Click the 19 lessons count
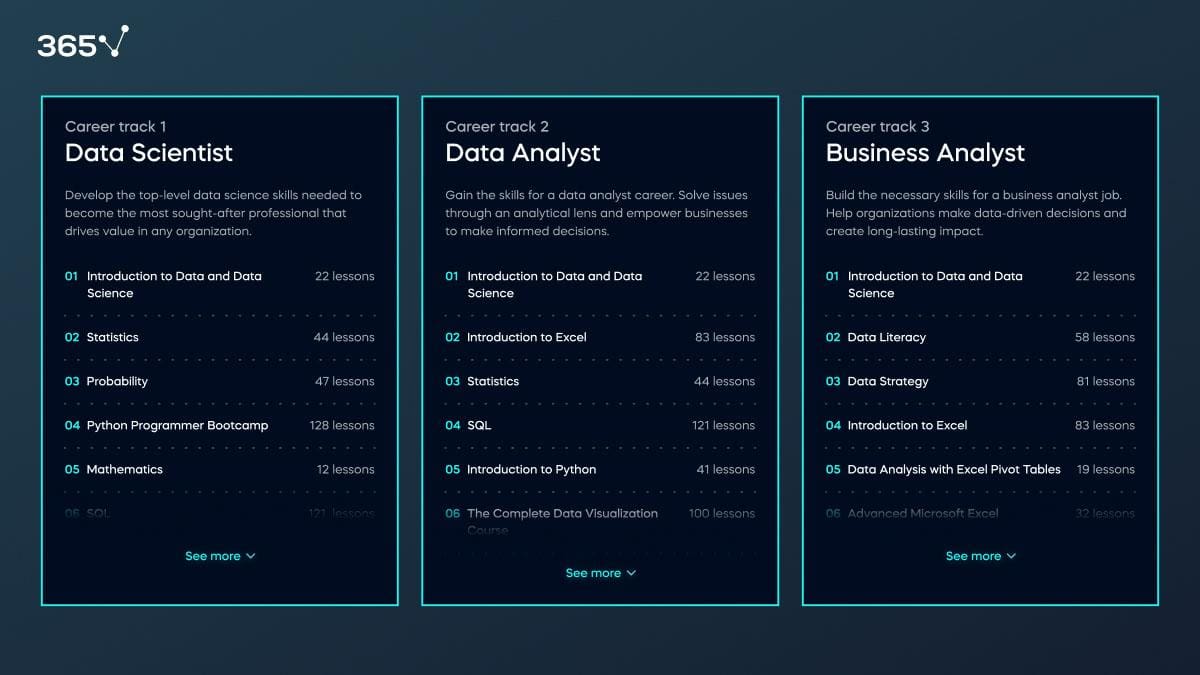 pos(1106,469)
